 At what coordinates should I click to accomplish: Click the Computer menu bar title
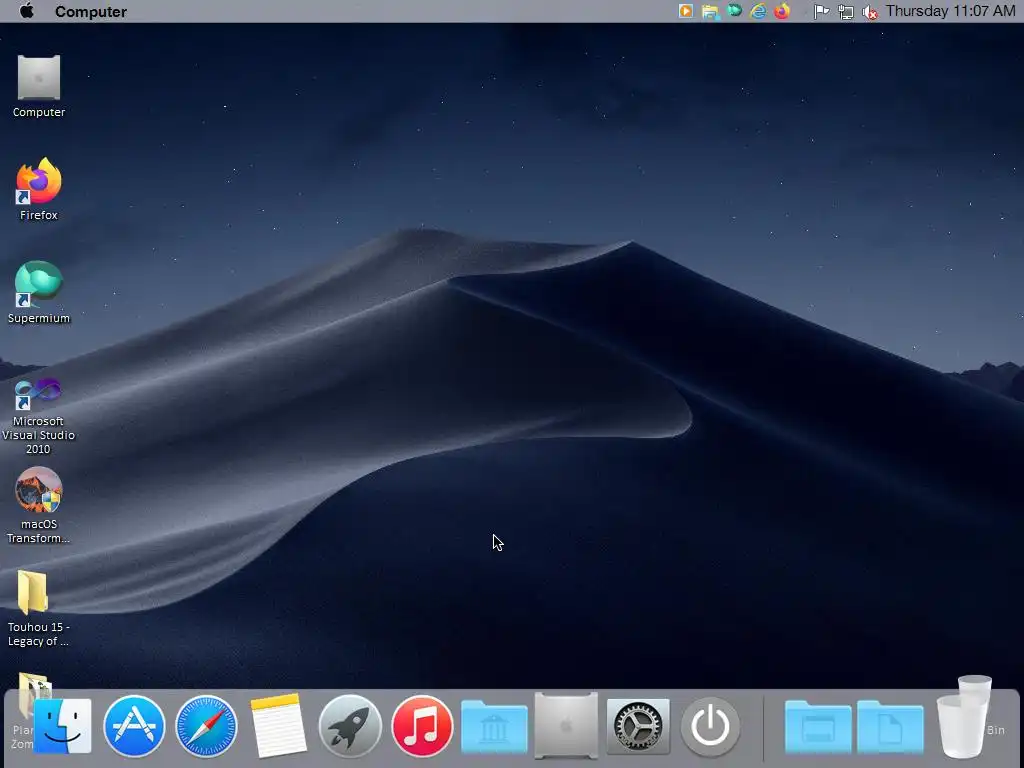coord(91,12)
